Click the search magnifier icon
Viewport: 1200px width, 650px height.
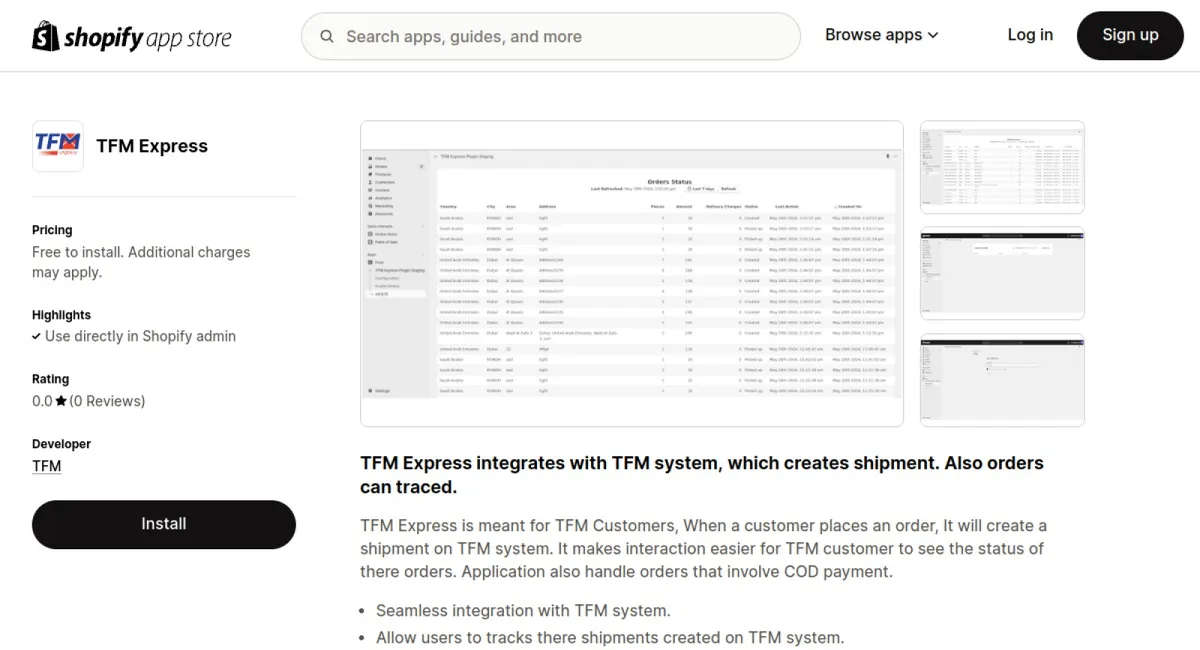pyautogui.click(x=327, y=37)
